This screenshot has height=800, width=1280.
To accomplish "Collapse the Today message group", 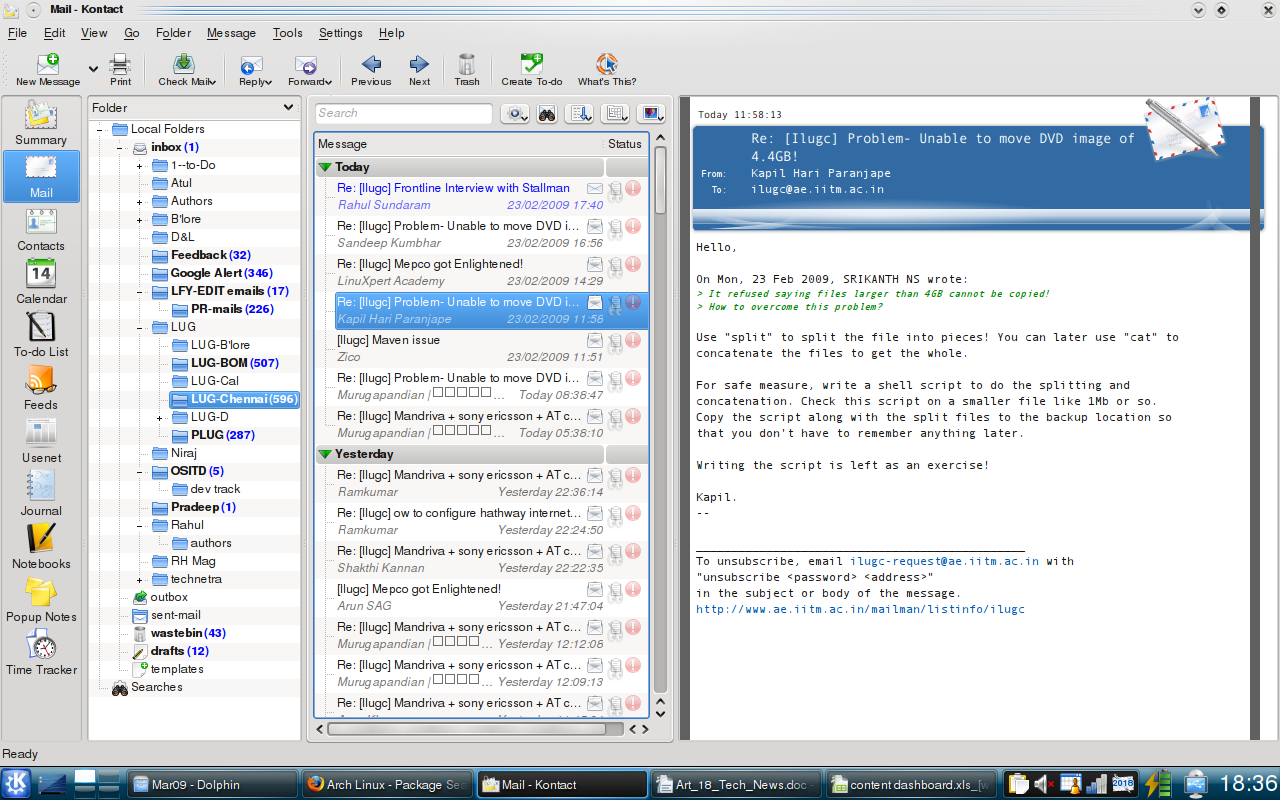I will tap(325, 168).
